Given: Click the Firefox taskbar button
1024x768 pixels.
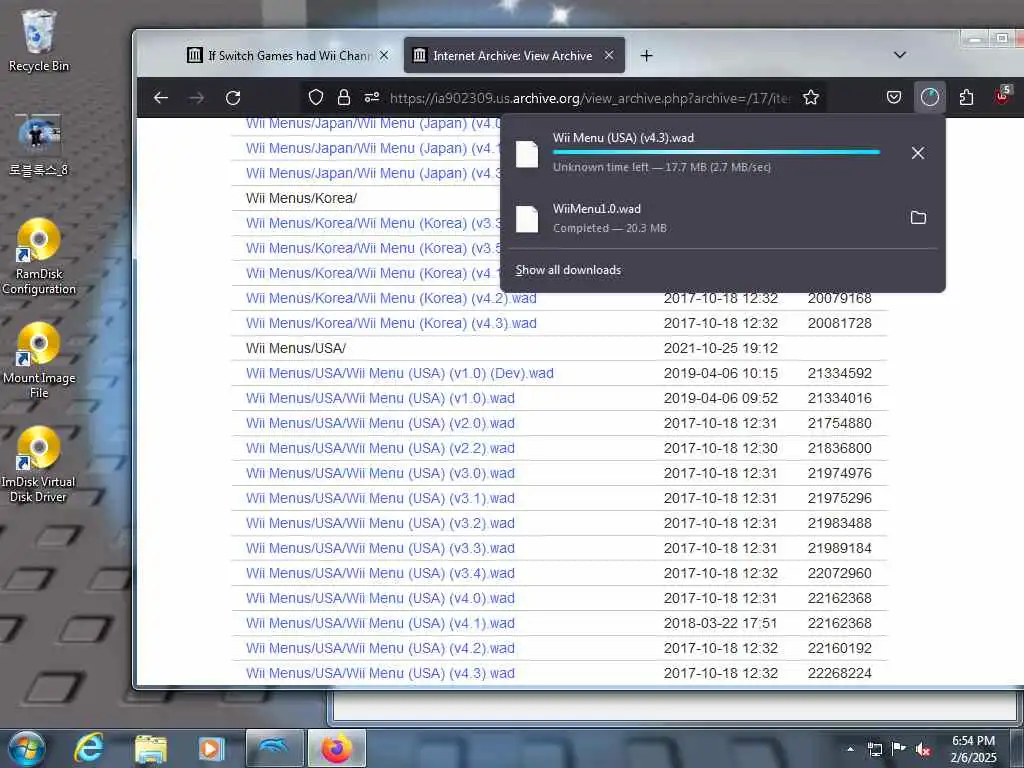Looking at the screenshot, I should (336, 748).
